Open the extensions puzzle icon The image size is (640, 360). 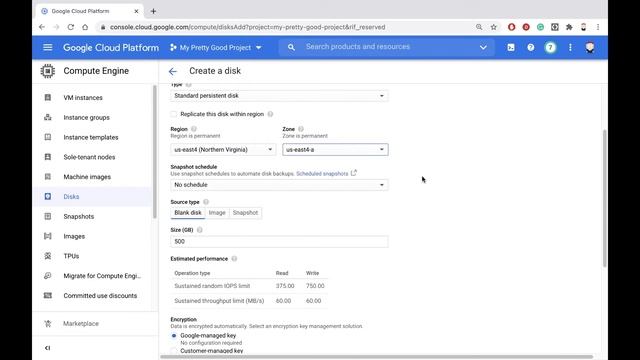(x=569, y=27)
